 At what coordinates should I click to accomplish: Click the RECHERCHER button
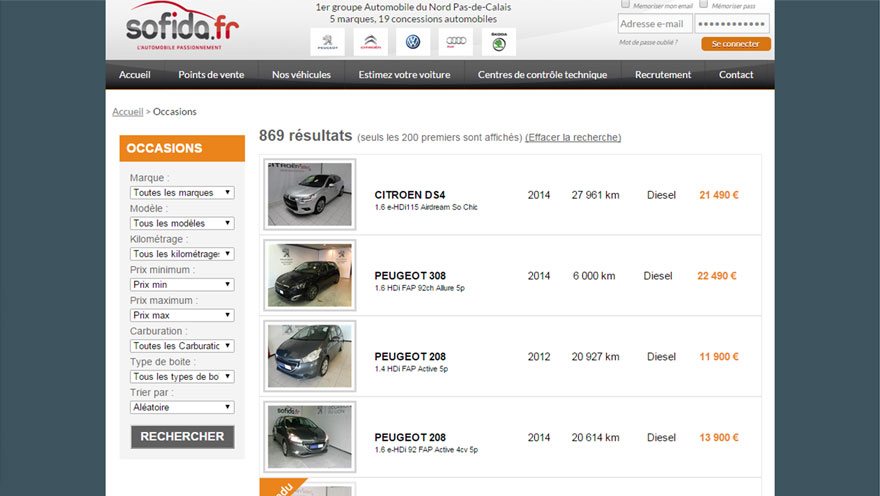[x=182, y=437]
